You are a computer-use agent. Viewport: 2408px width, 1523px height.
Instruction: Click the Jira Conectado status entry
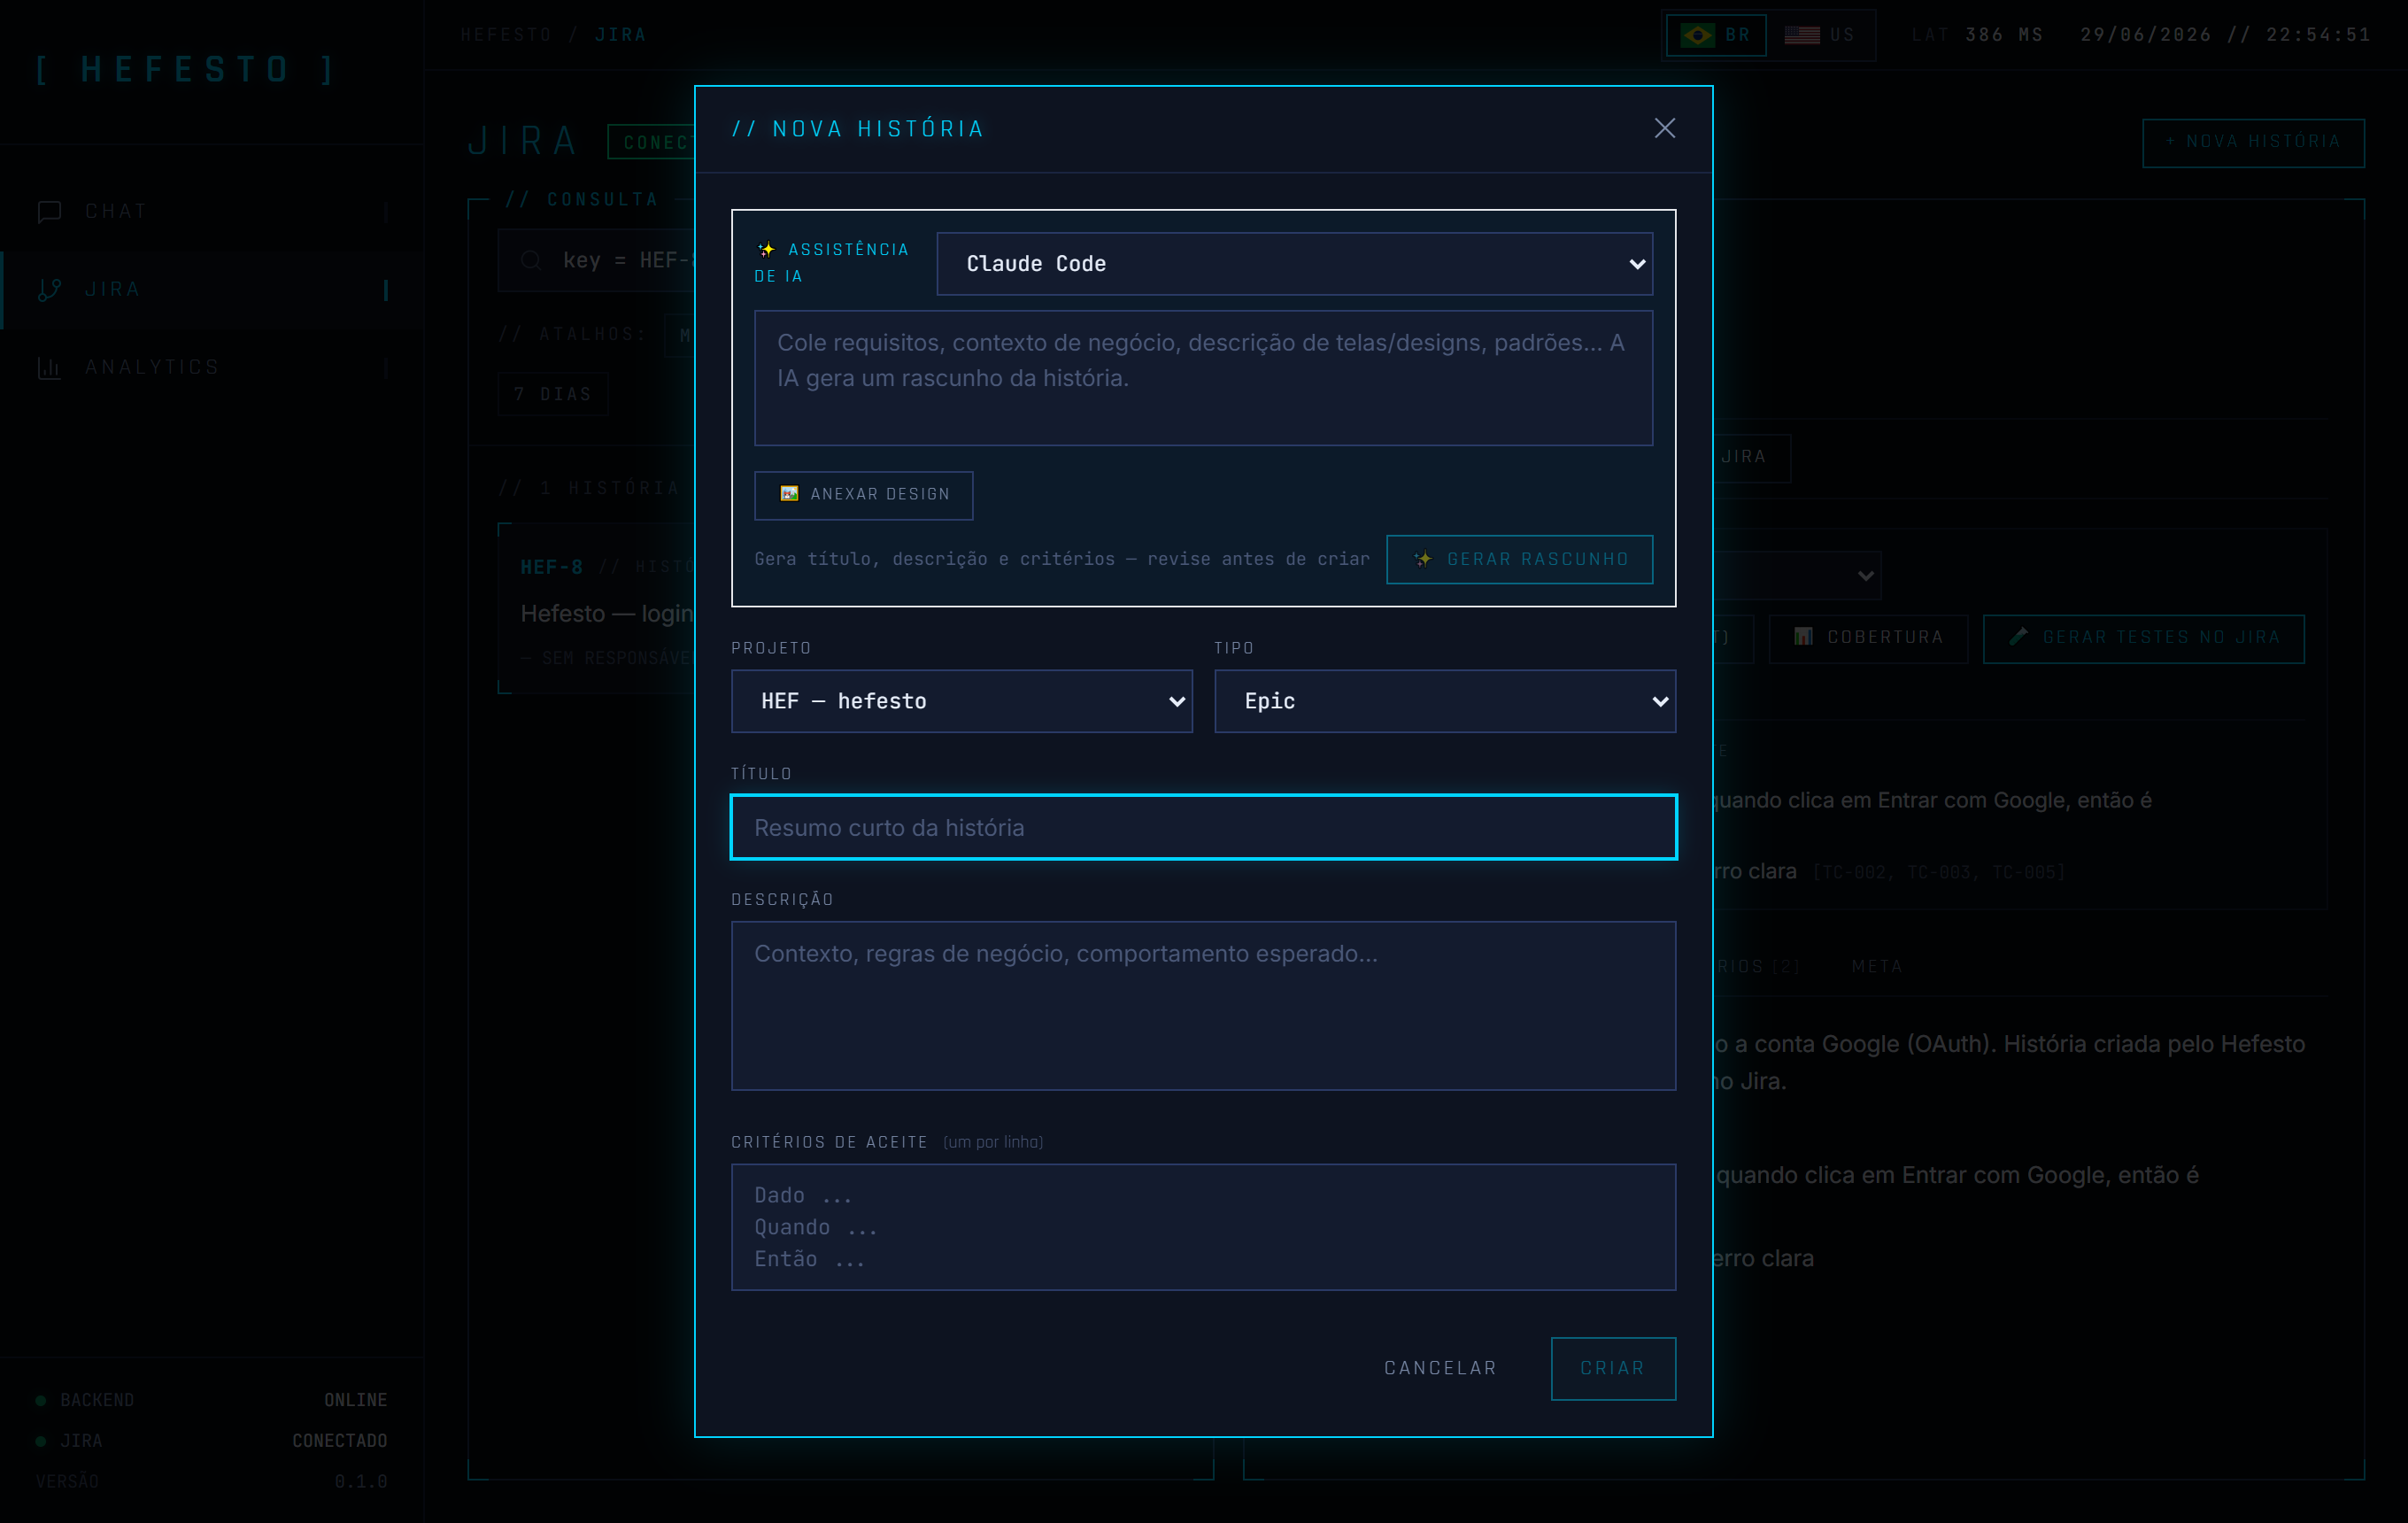211,1441
